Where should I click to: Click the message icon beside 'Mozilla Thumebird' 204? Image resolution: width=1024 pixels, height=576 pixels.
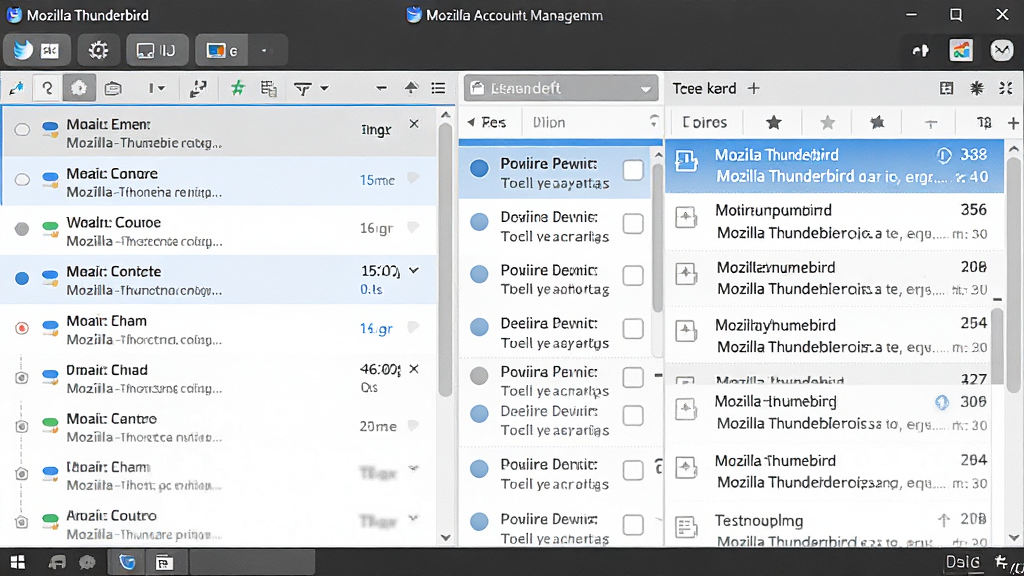click(x=686, y=468)
